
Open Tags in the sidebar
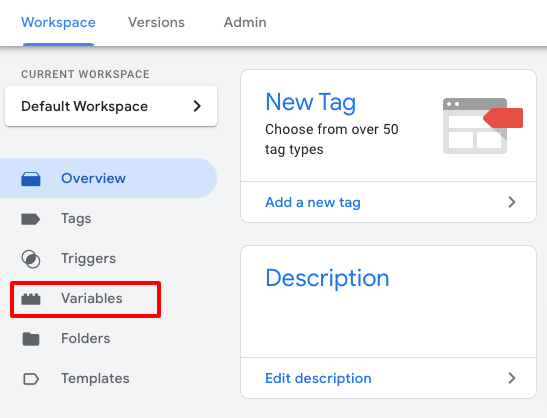click(108, 219)
